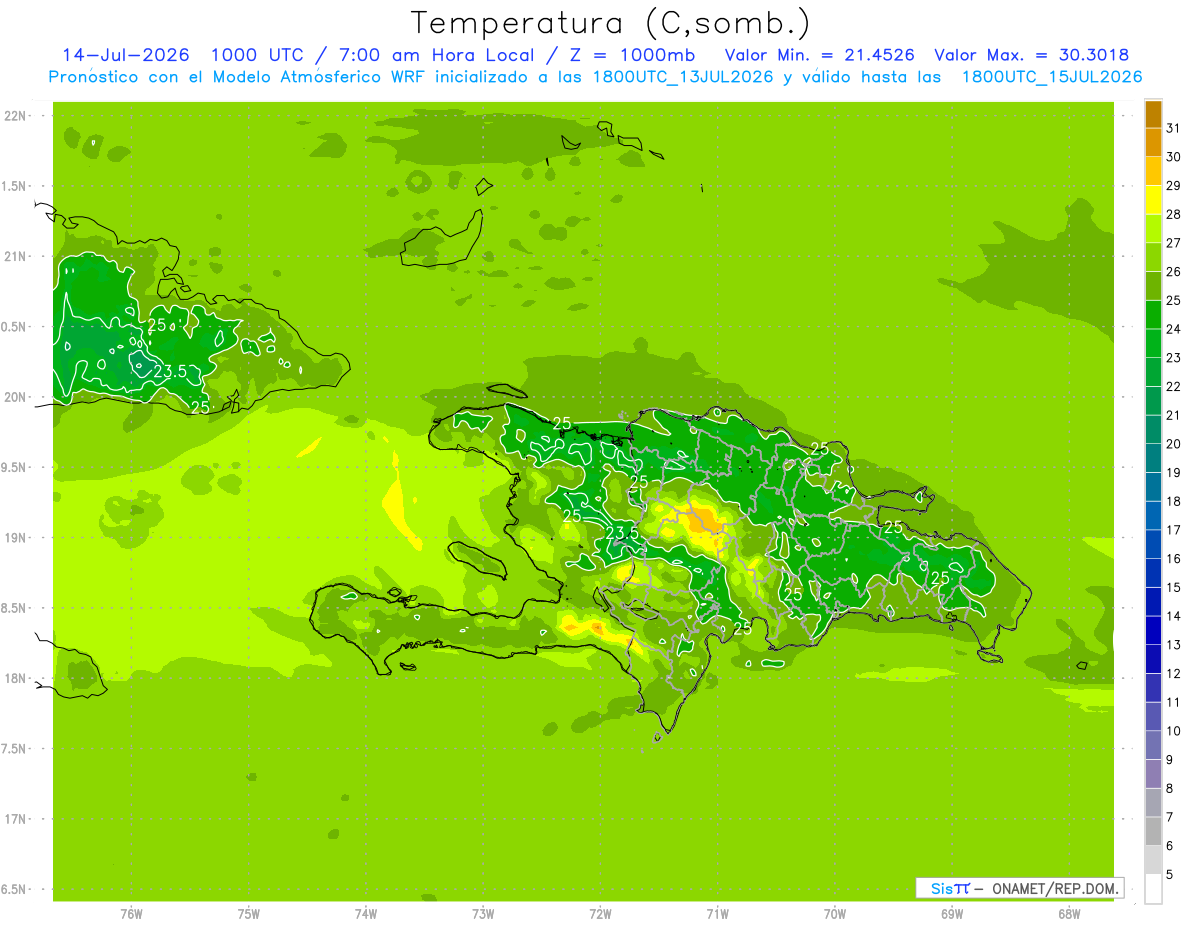
Task: Click the '19N' latitude label
Action: coord(17,538)
